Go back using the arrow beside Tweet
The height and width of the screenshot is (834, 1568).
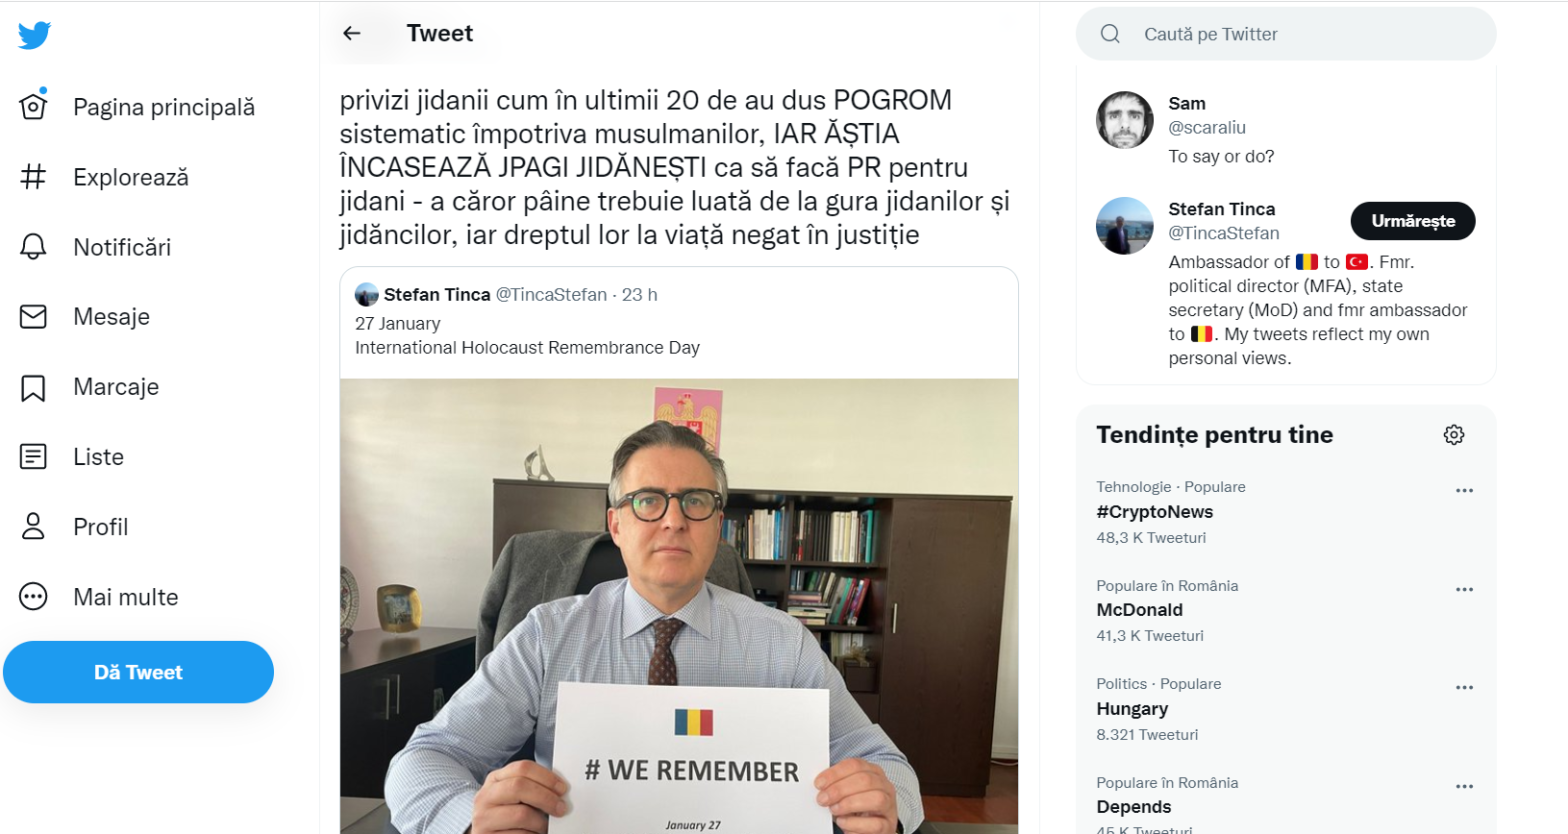(x=351, y=33)
